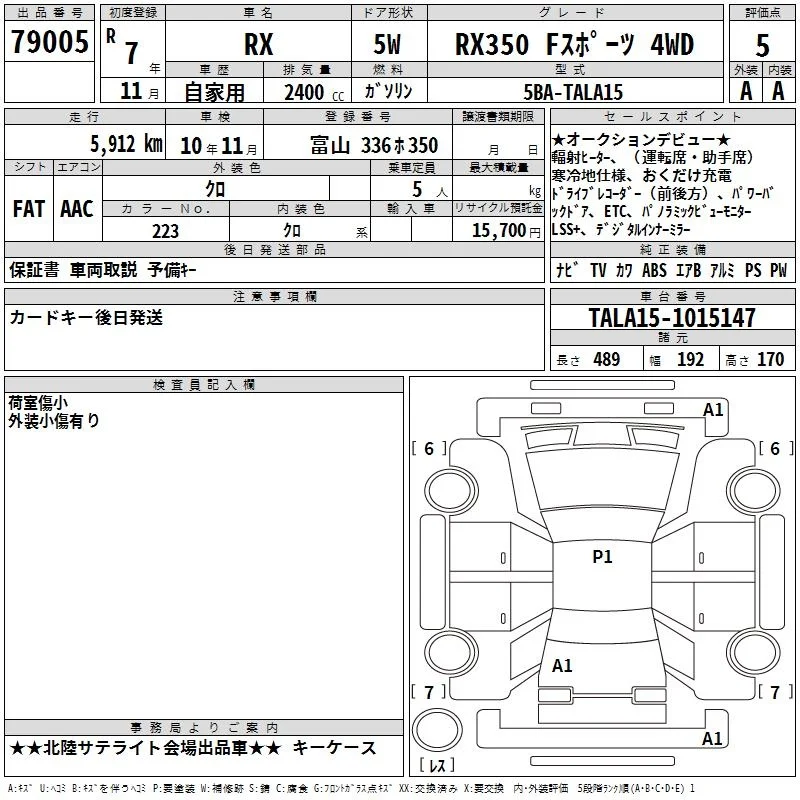Click chassis number TALA15-1015147
Viewport: 800px width, 800px height.
(672, 318)
